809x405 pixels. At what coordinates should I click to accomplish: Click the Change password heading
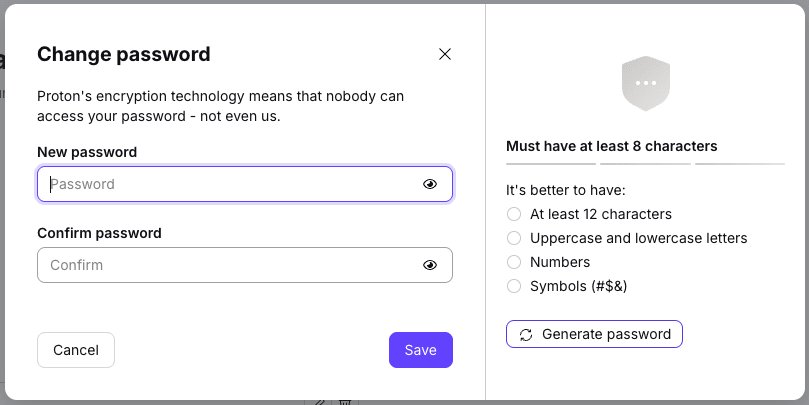coord(124,54)
